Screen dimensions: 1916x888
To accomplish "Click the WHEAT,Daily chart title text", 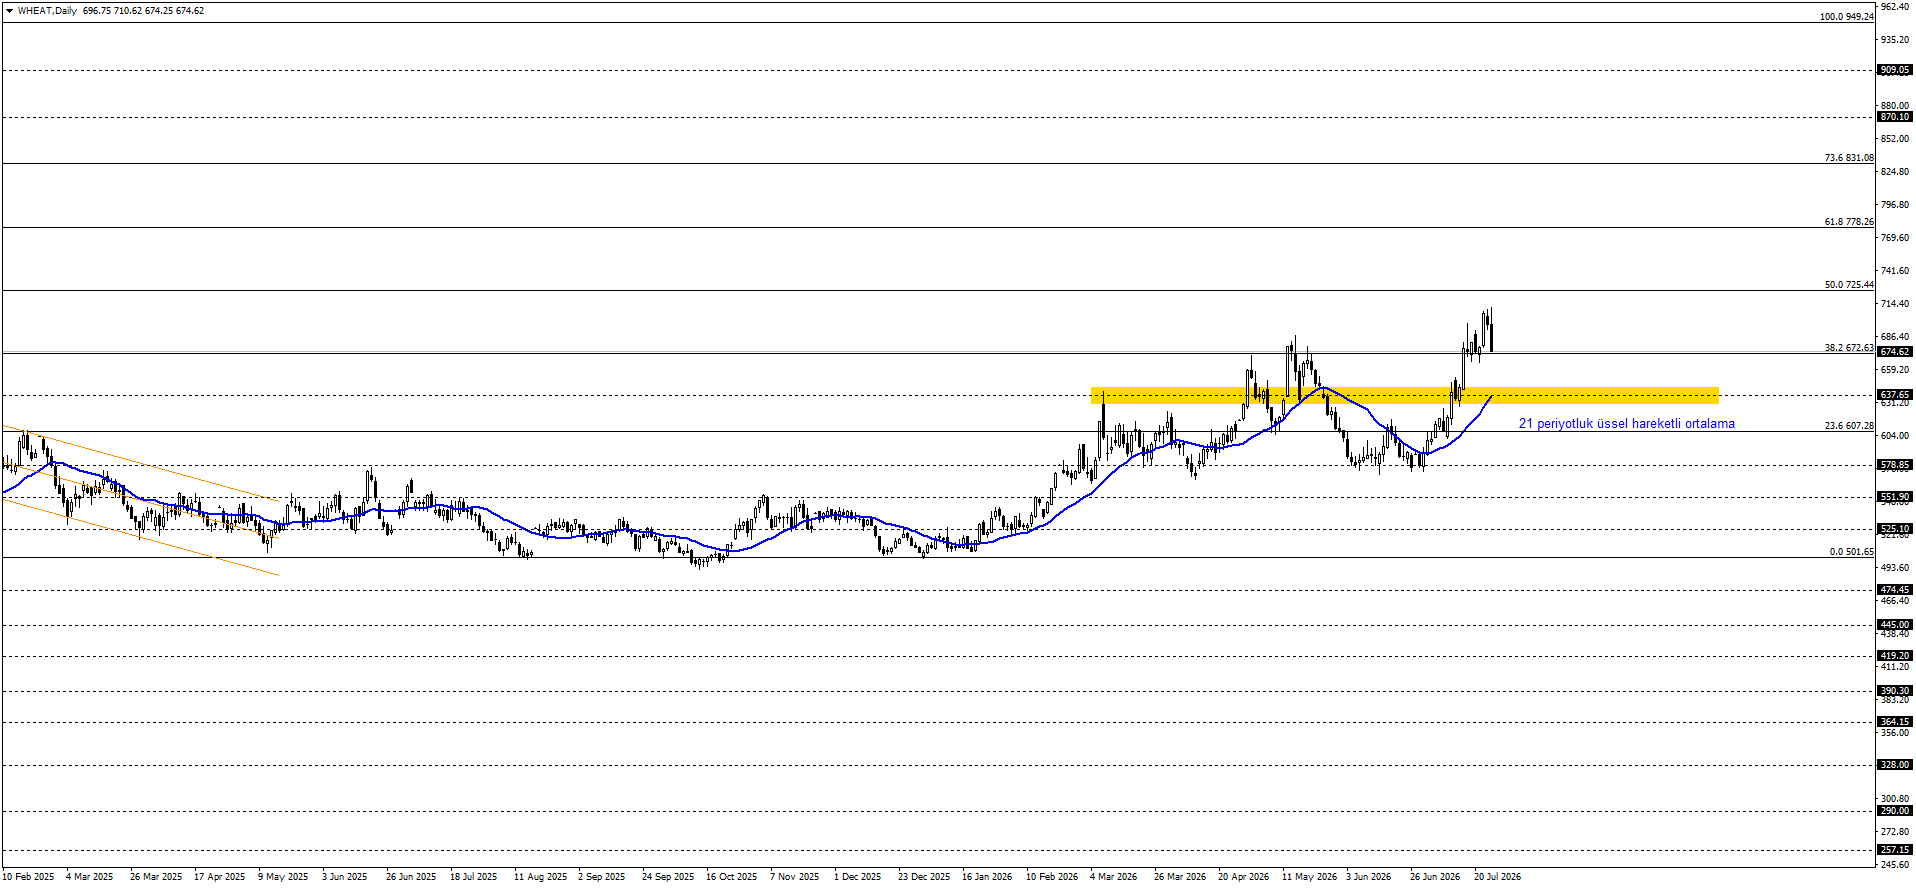I will [47, 11].
